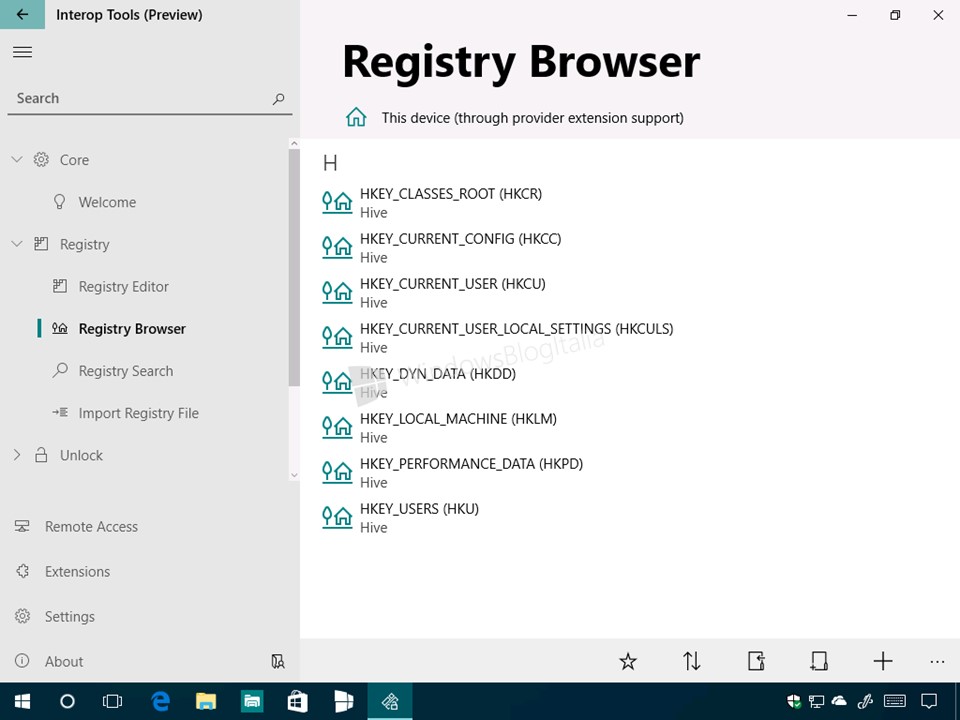960x720 pixels.
Task: Select Registry Browser in sidebar
Action: (x=132, y=329)
